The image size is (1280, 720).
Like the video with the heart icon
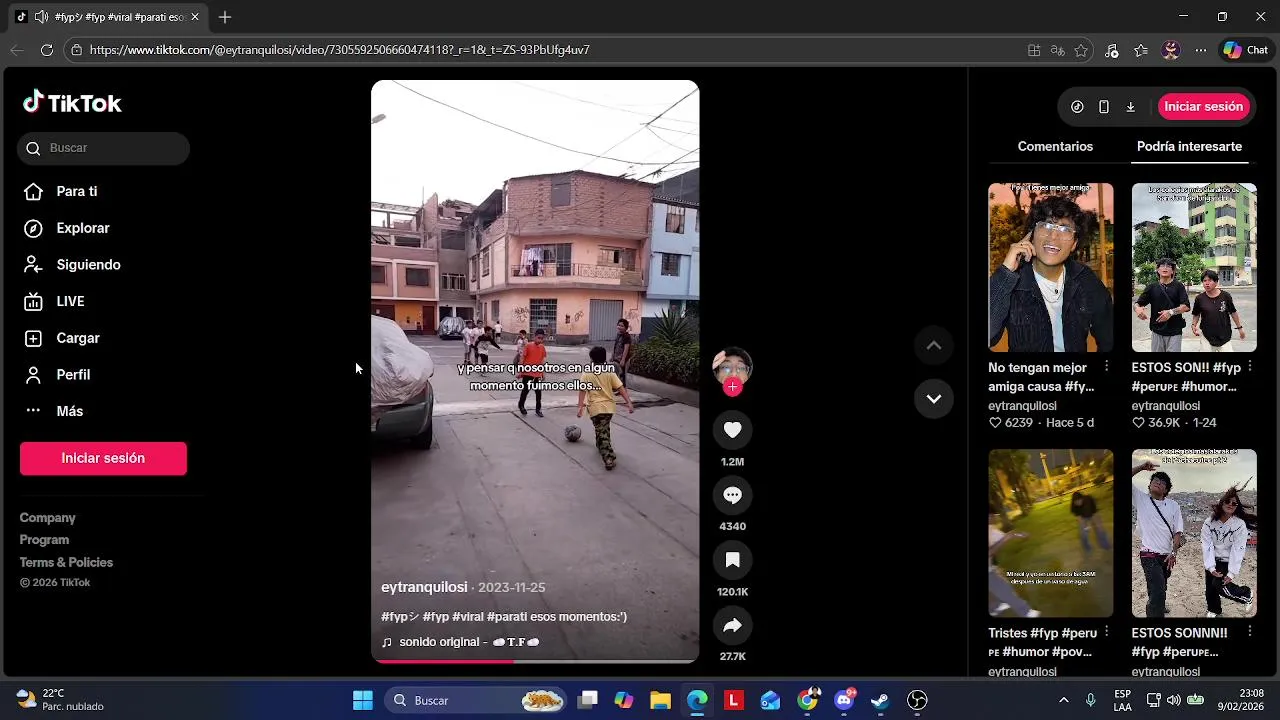(732, 430)
